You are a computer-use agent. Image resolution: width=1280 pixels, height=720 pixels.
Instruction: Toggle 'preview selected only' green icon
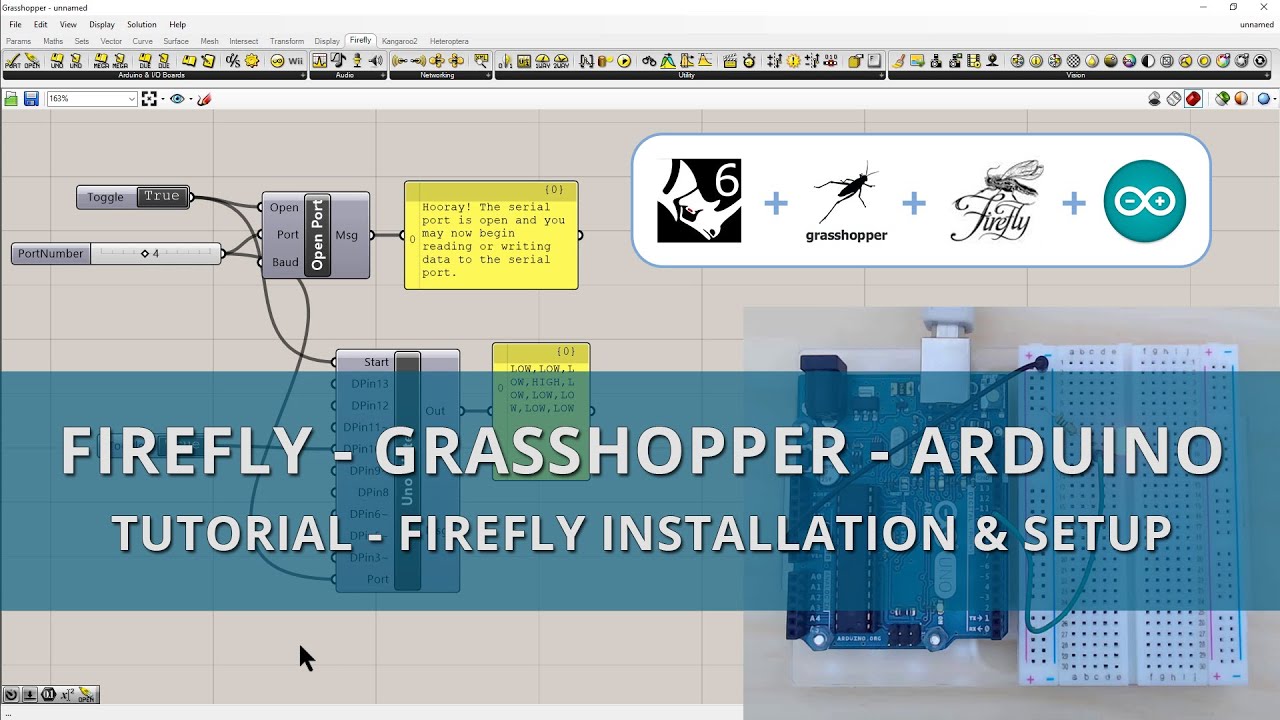coord(1221,98)
